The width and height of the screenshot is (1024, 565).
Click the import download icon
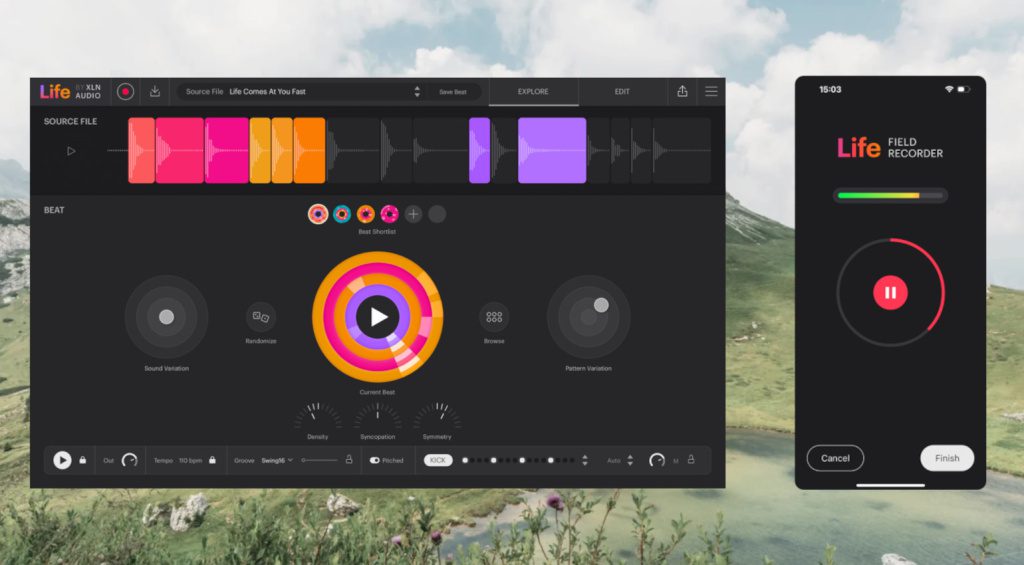click(x=155, y=91)
